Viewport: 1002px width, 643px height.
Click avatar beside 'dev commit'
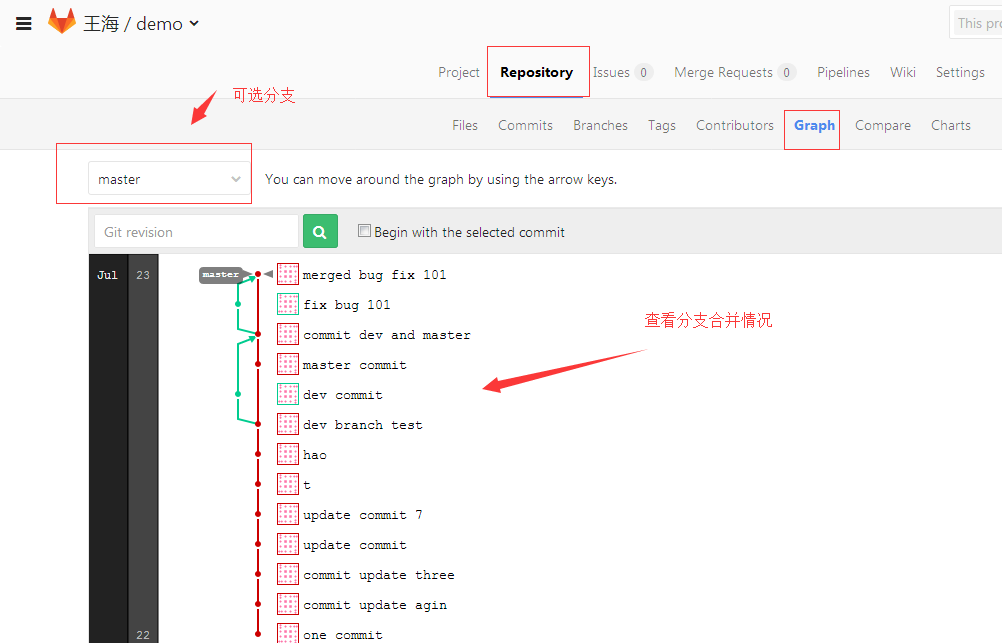click(288, 394)
